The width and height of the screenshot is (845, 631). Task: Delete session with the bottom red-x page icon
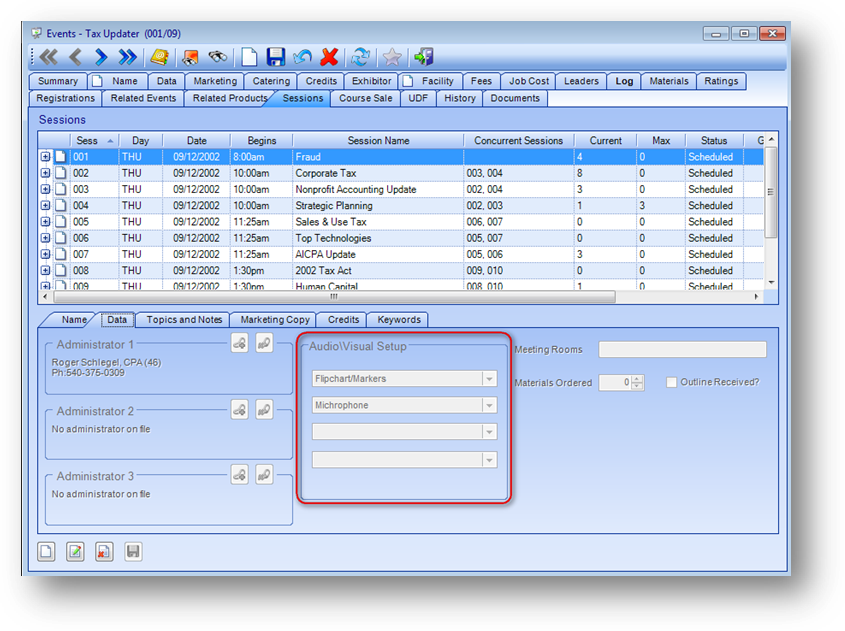(104, 551)
